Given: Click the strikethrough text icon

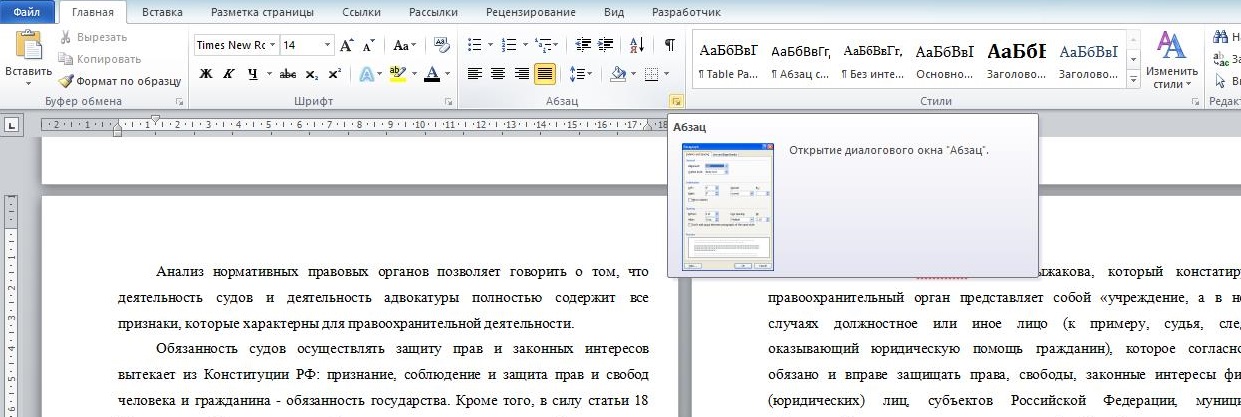Looking at the screenshot, I should pyautogui.click(x=288, y=74).
